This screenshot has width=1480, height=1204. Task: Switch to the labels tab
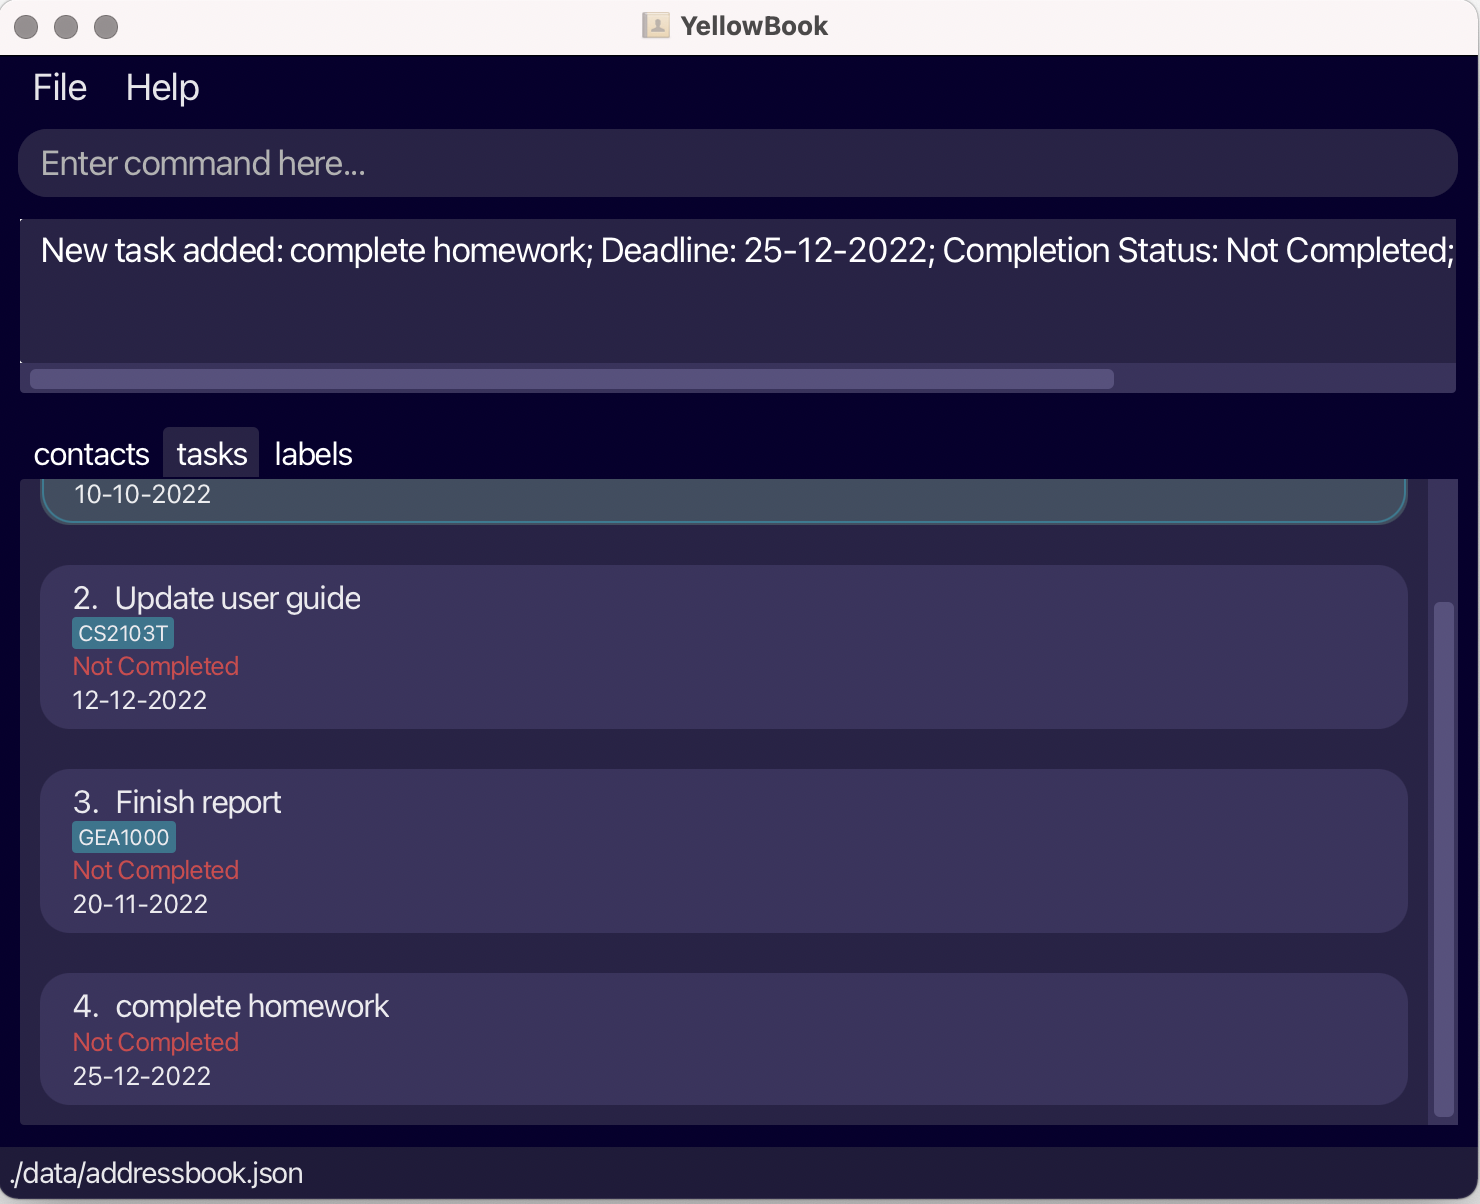click(313, 454)
